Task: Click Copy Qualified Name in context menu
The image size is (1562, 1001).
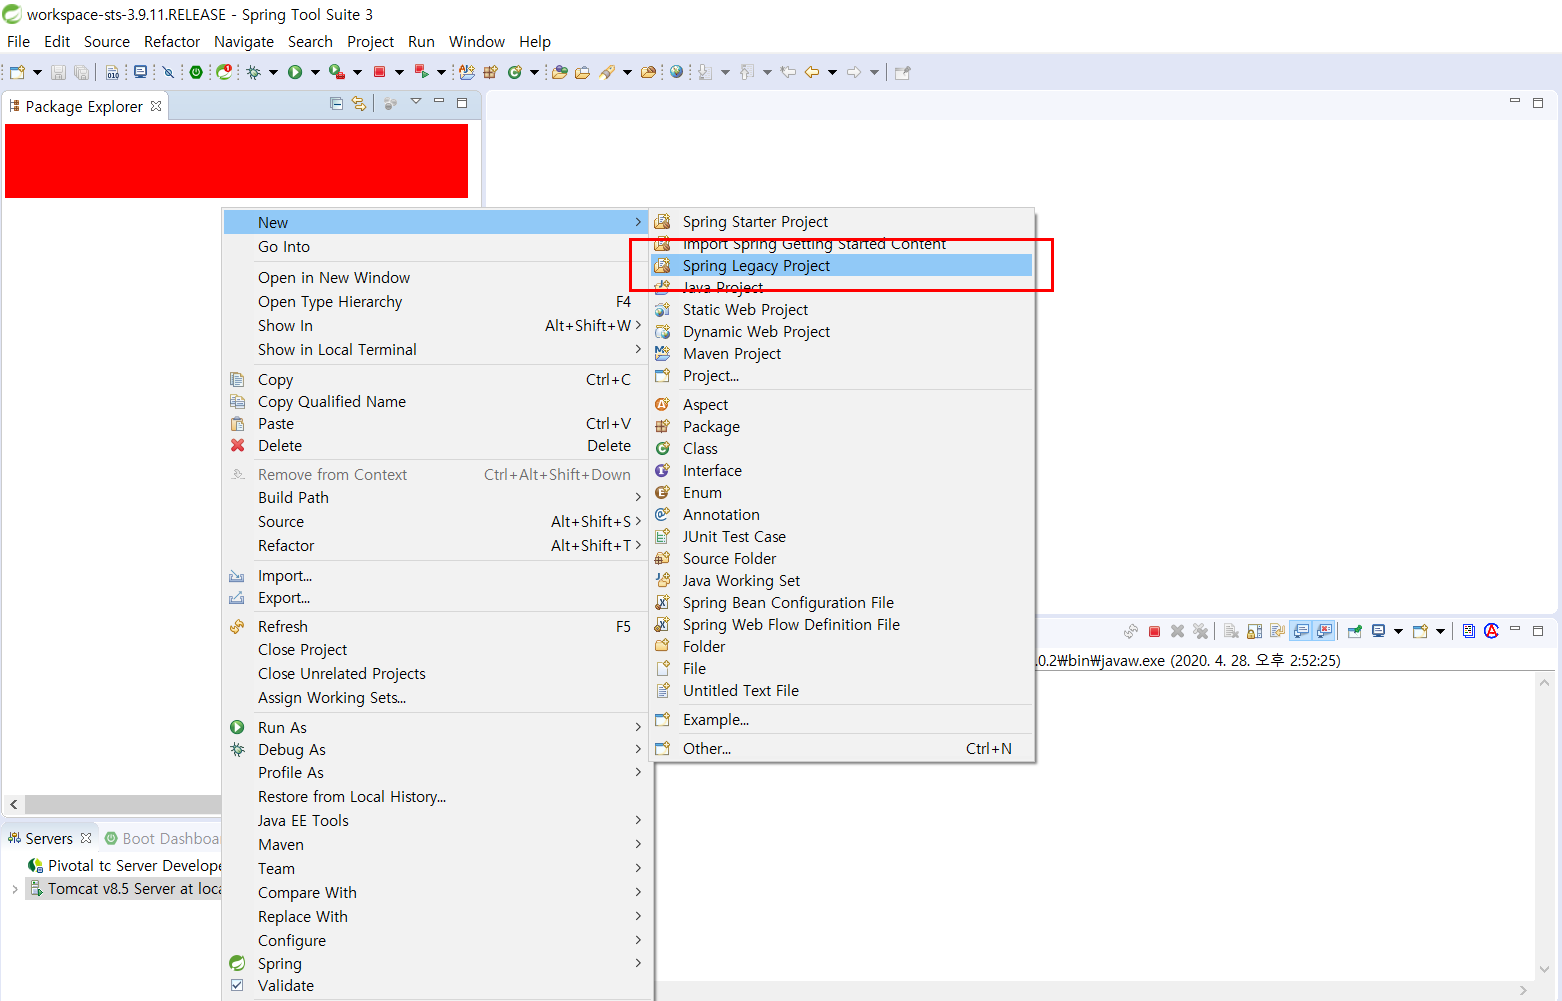Action: pos(437,402)
